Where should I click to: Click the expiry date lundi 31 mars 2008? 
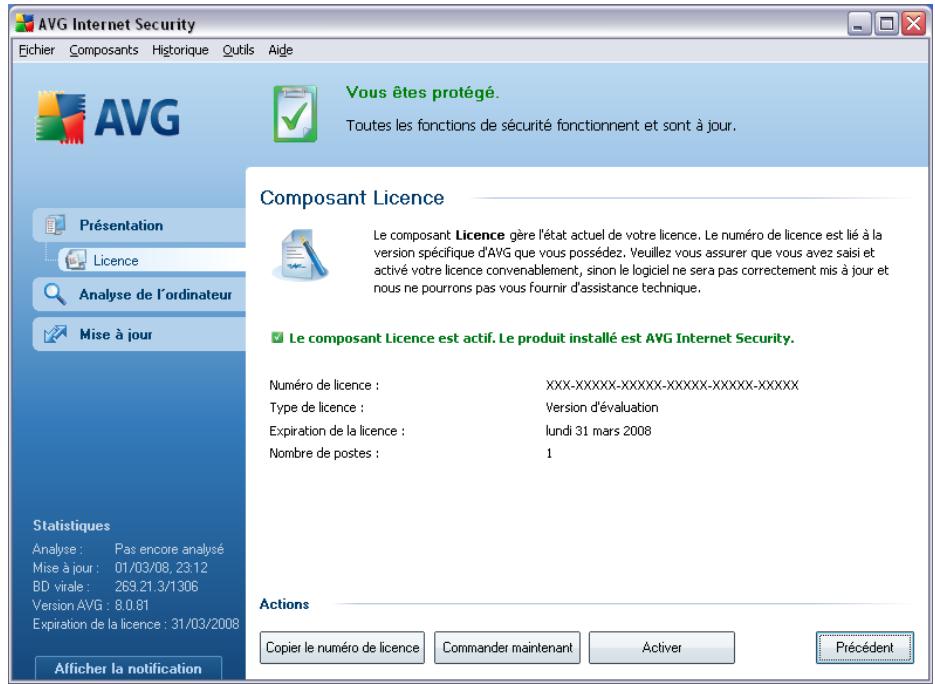(x=598, y=431)
